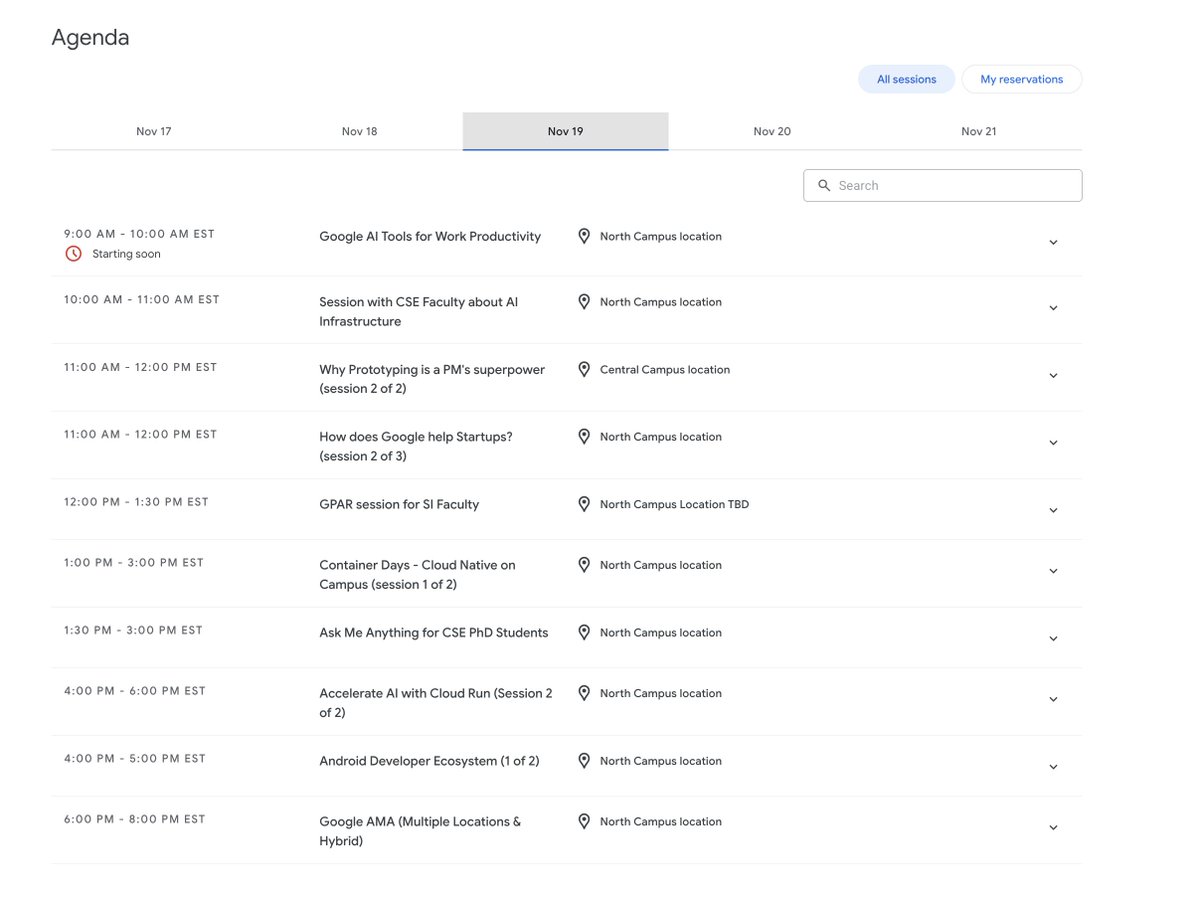The height and width of the screenshot is (902, 1199).
Task: Show All sessions filter
Action: (906, 79)
